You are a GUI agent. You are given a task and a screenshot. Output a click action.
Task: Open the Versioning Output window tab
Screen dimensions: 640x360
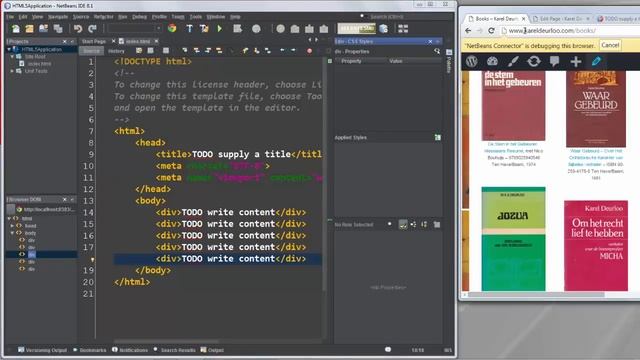(42, 350)
